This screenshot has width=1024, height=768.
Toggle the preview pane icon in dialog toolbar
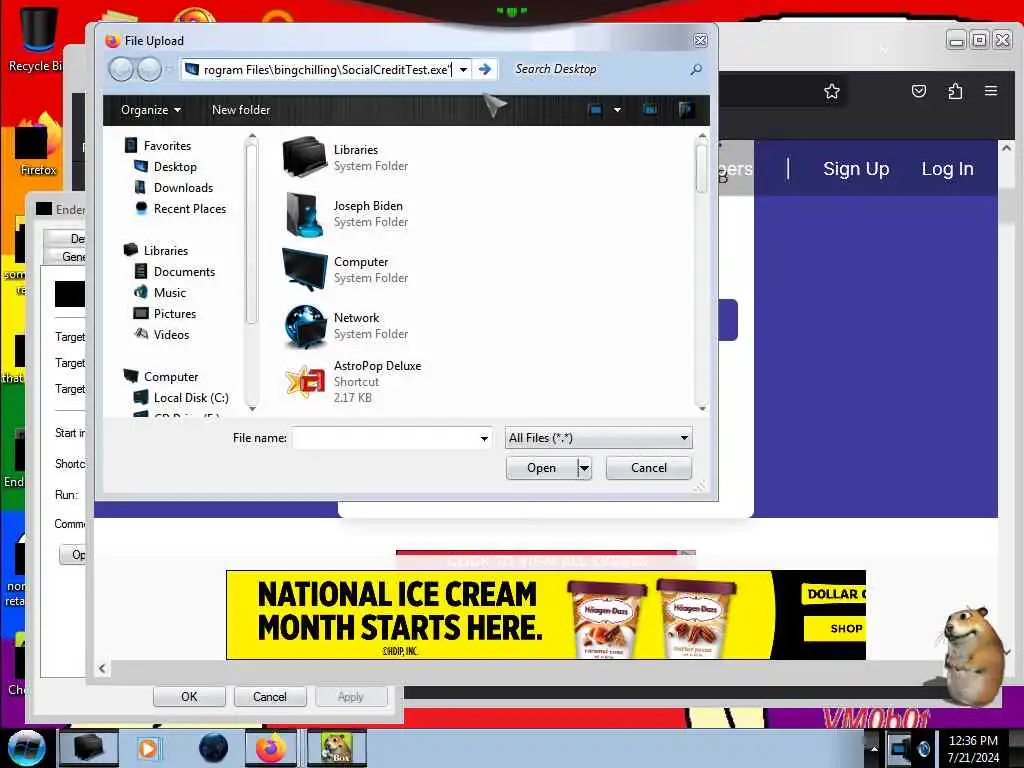(650, 110)
